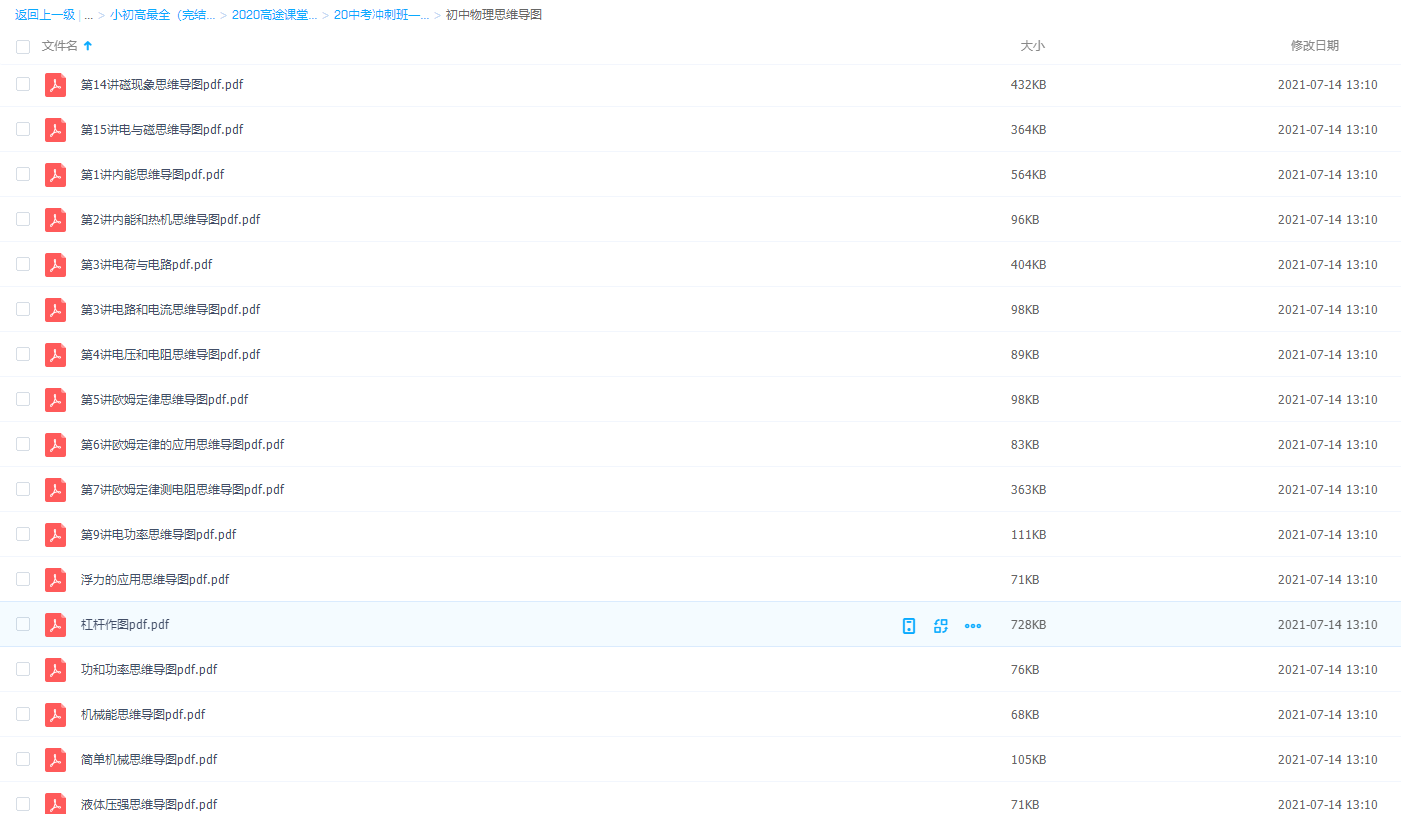Check the box for 第15讲电与磁思维导图
The height and width of the screenshot is (814, 1401).
point(23,130)
